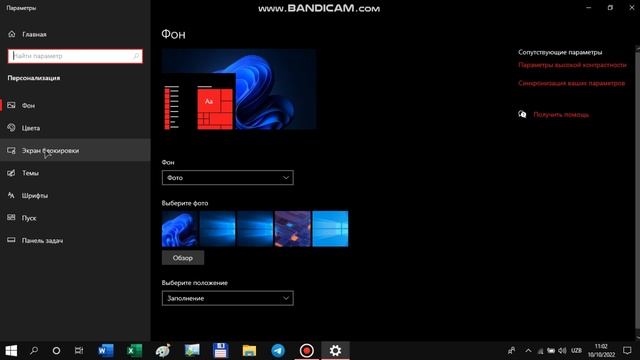Click the help chat bubble icon
Viewport: 640px width, 360px height.
(522, 114)
